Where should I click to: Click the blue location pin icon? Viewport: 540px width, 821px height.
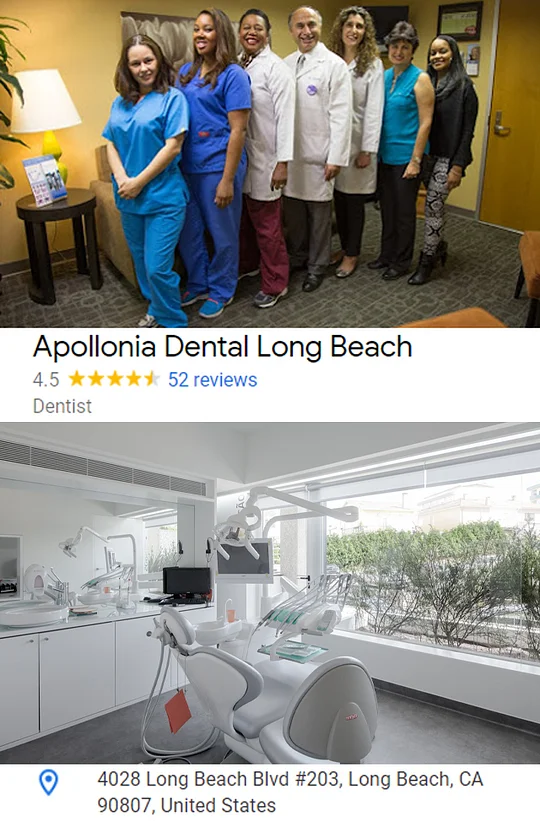(x=49, y=782)
